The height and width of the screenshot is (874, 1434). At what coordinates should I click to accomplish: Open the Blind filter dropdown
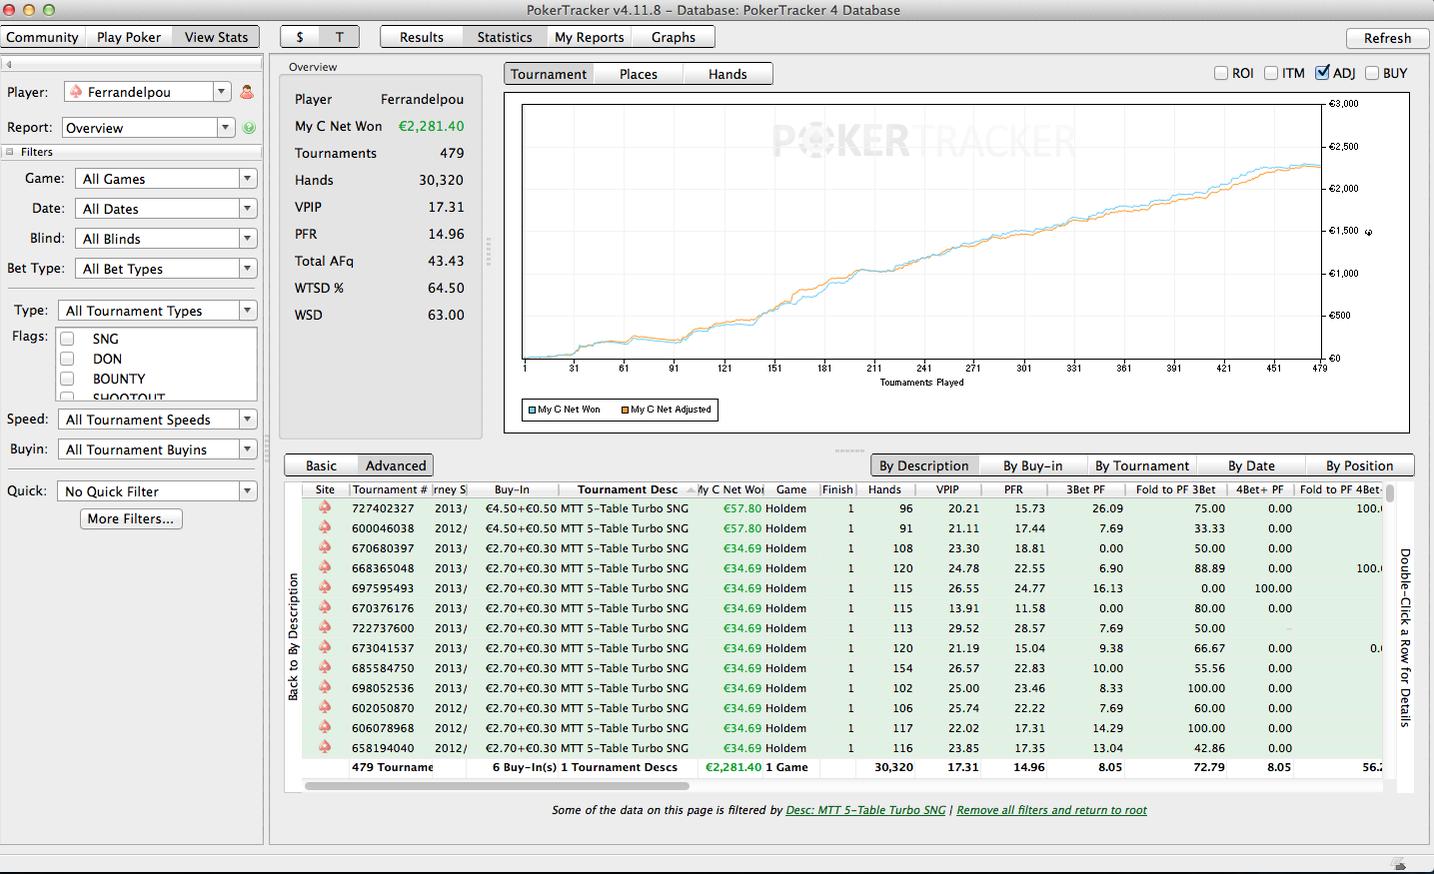pos(166,239)
